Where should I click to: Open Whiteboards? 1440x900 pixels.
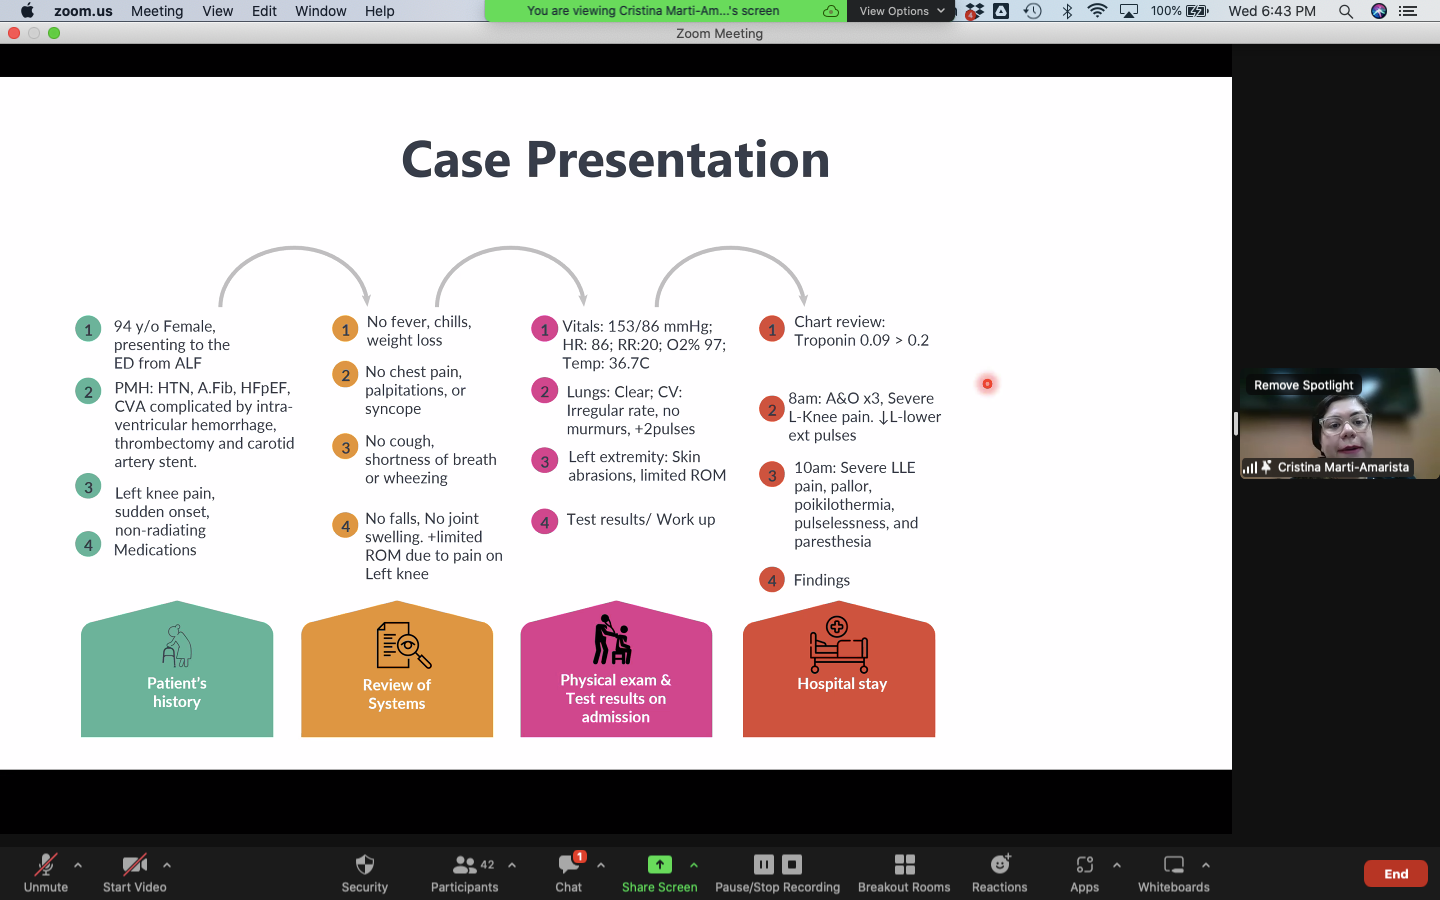tap(1174, 872)
